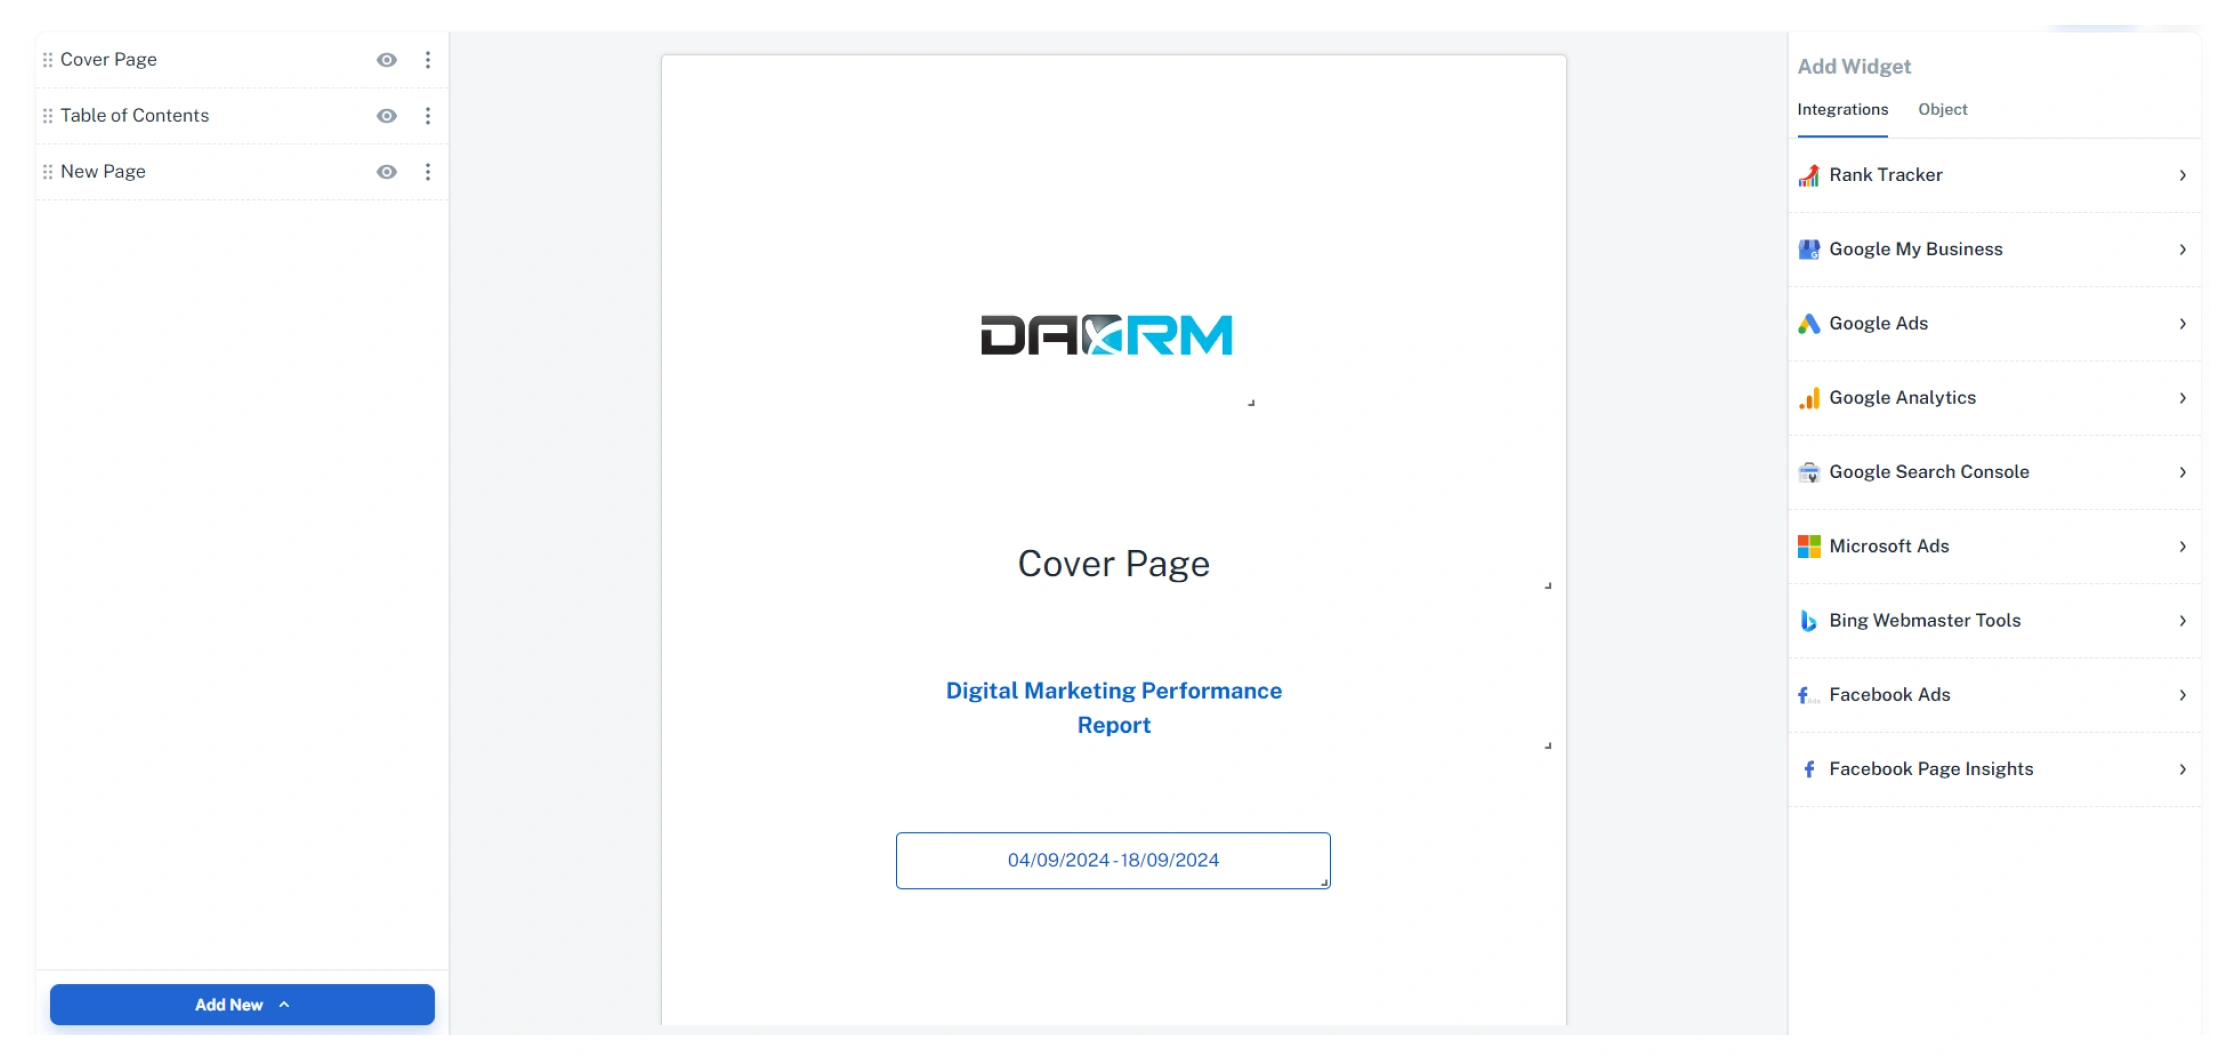Open the Microsoft Ads integration label
This screenshot has width=2235, height=1060.
1889,546
